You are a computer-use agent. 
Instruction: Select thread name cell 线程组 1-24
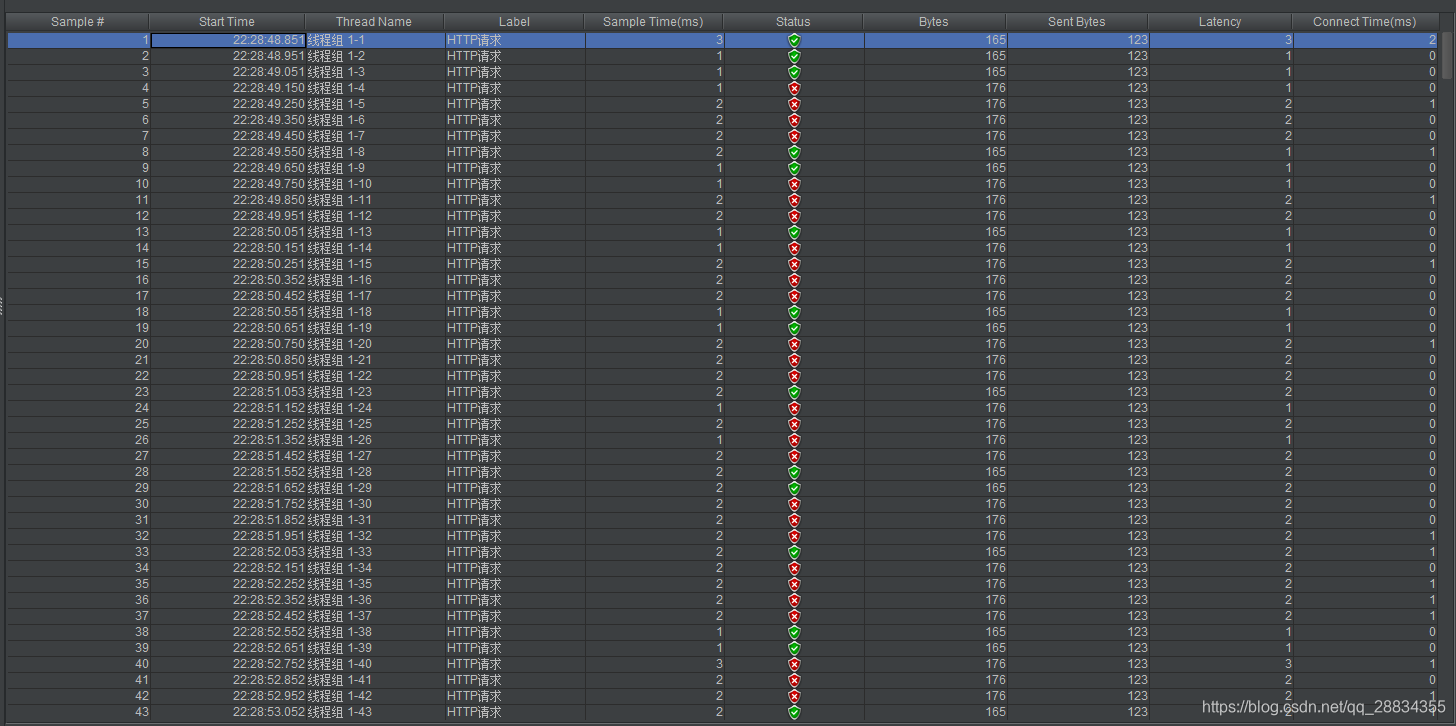tap(374, 408)
